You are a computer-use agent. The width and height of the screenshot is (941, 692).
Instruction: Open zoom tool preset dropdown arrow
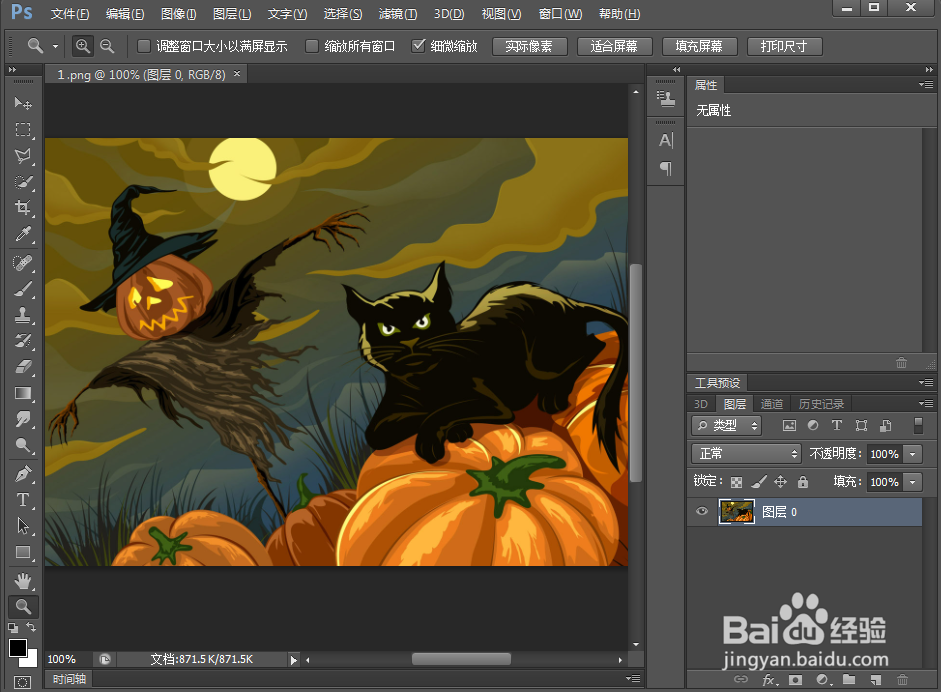[55, 46]
